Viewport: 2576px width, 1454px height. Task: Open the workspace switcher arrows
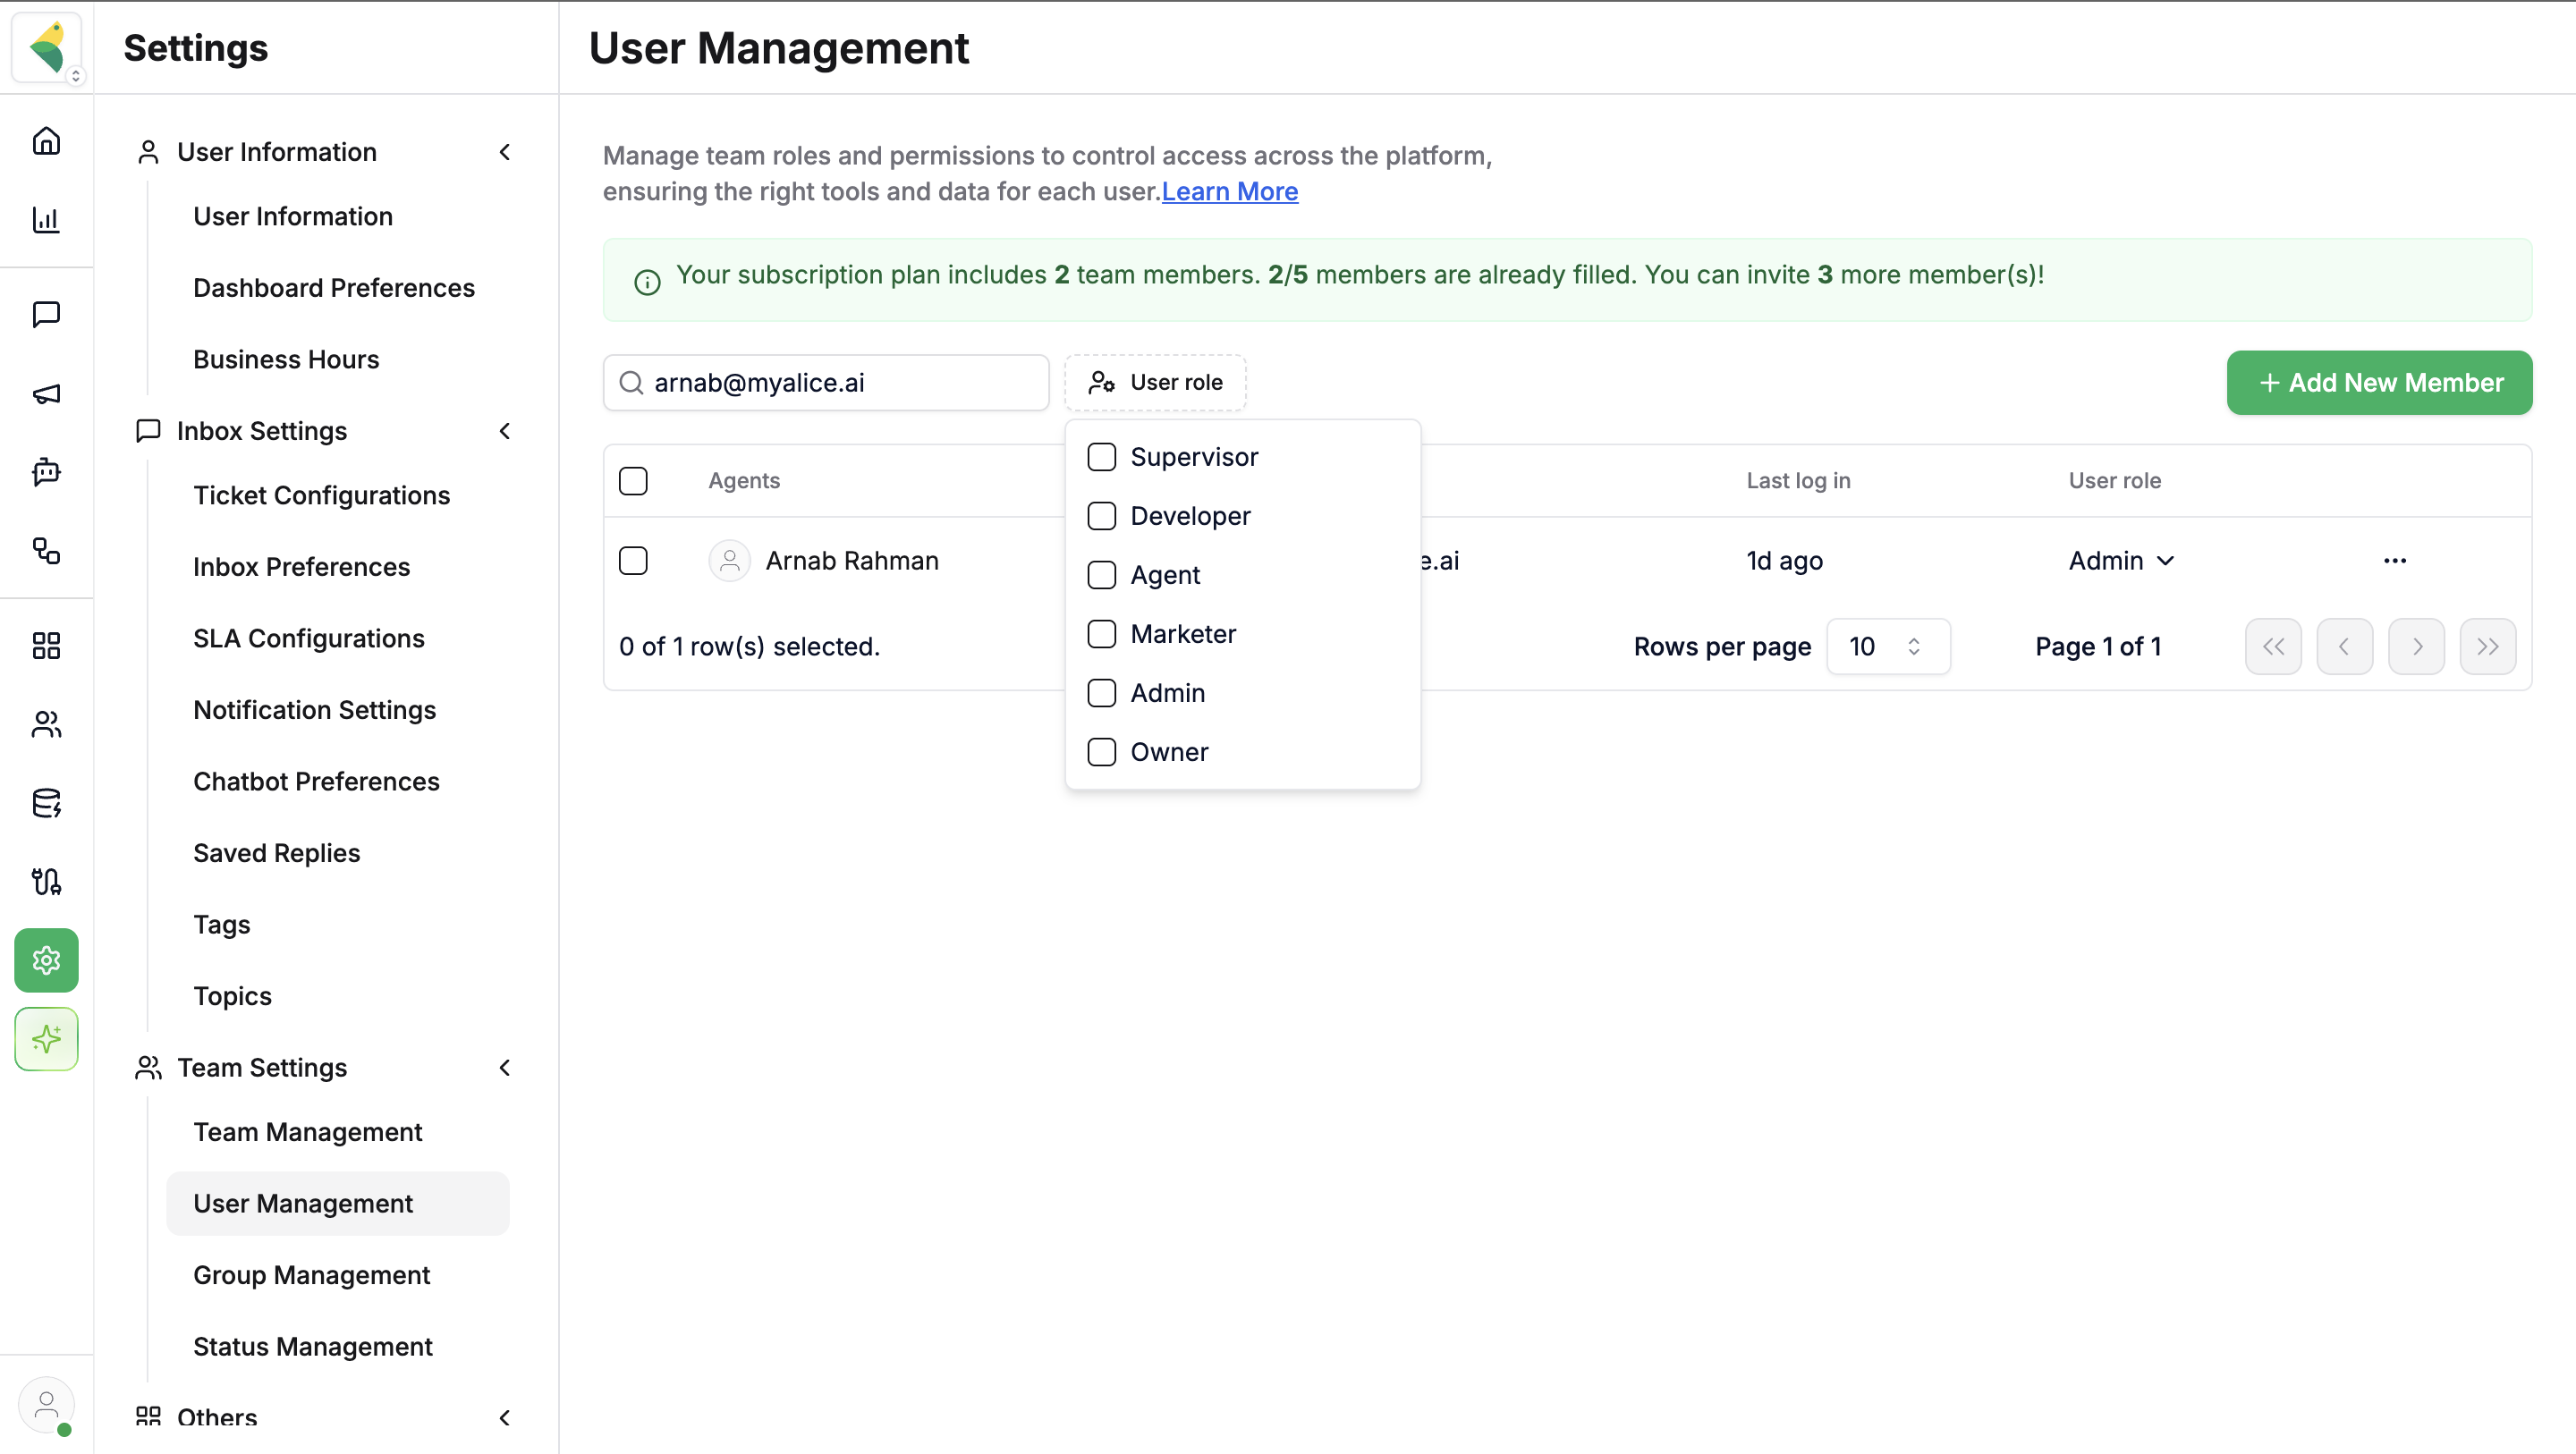tap(75, 76)
